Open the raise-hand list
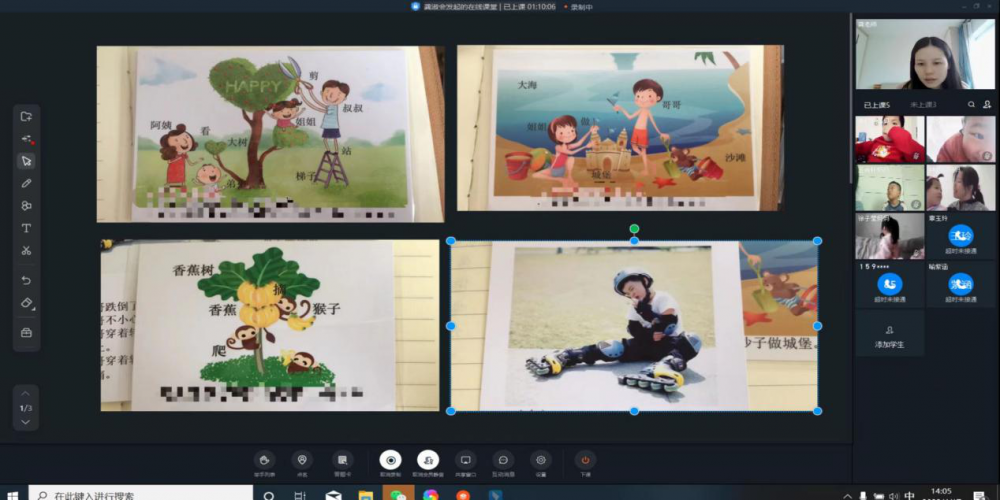This screenshot has height=500, width=1000. tap(264, 459)
